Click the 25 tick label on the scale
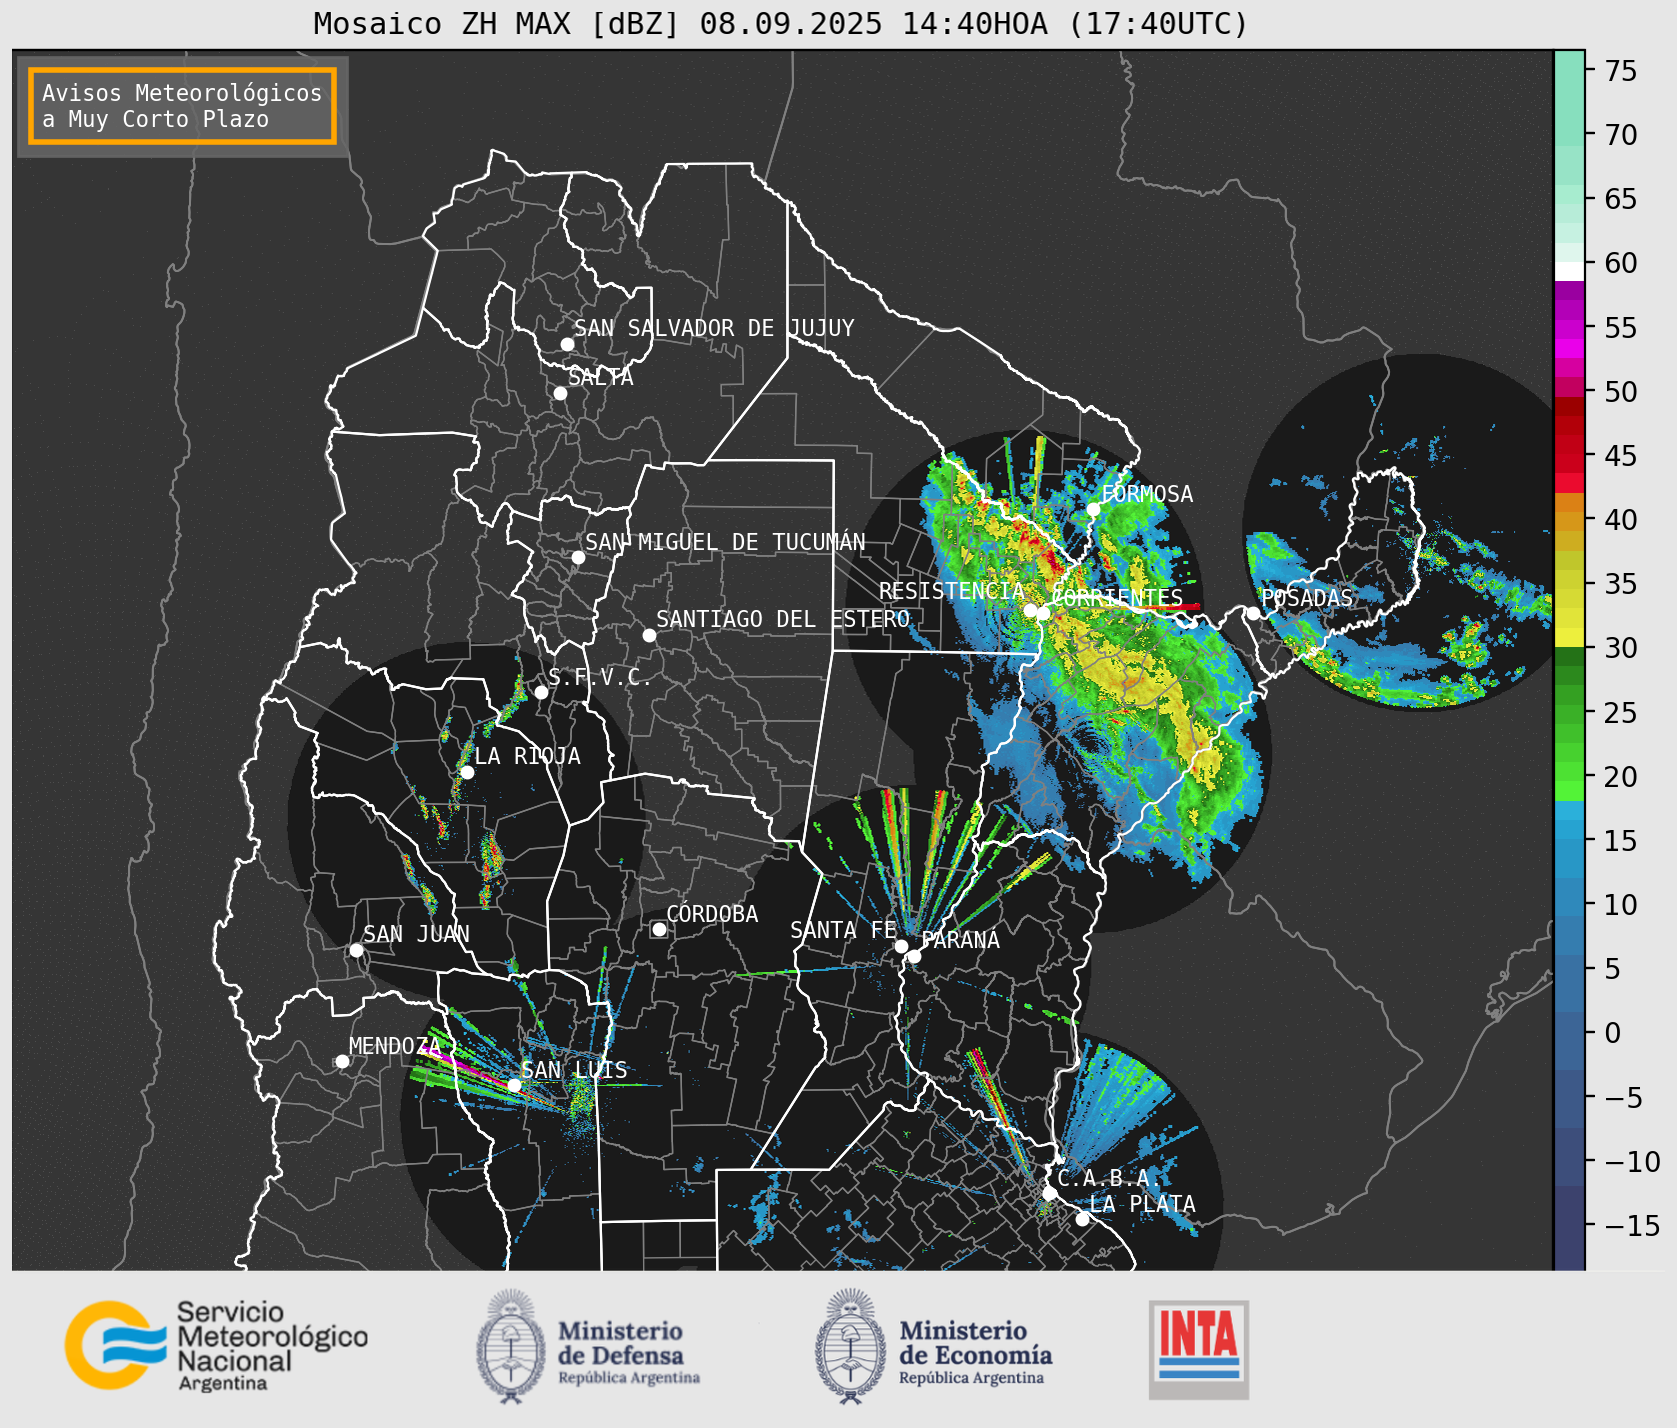Image resolution: width=1677 pixels, height=1428 pixels. coord(1621,713)
